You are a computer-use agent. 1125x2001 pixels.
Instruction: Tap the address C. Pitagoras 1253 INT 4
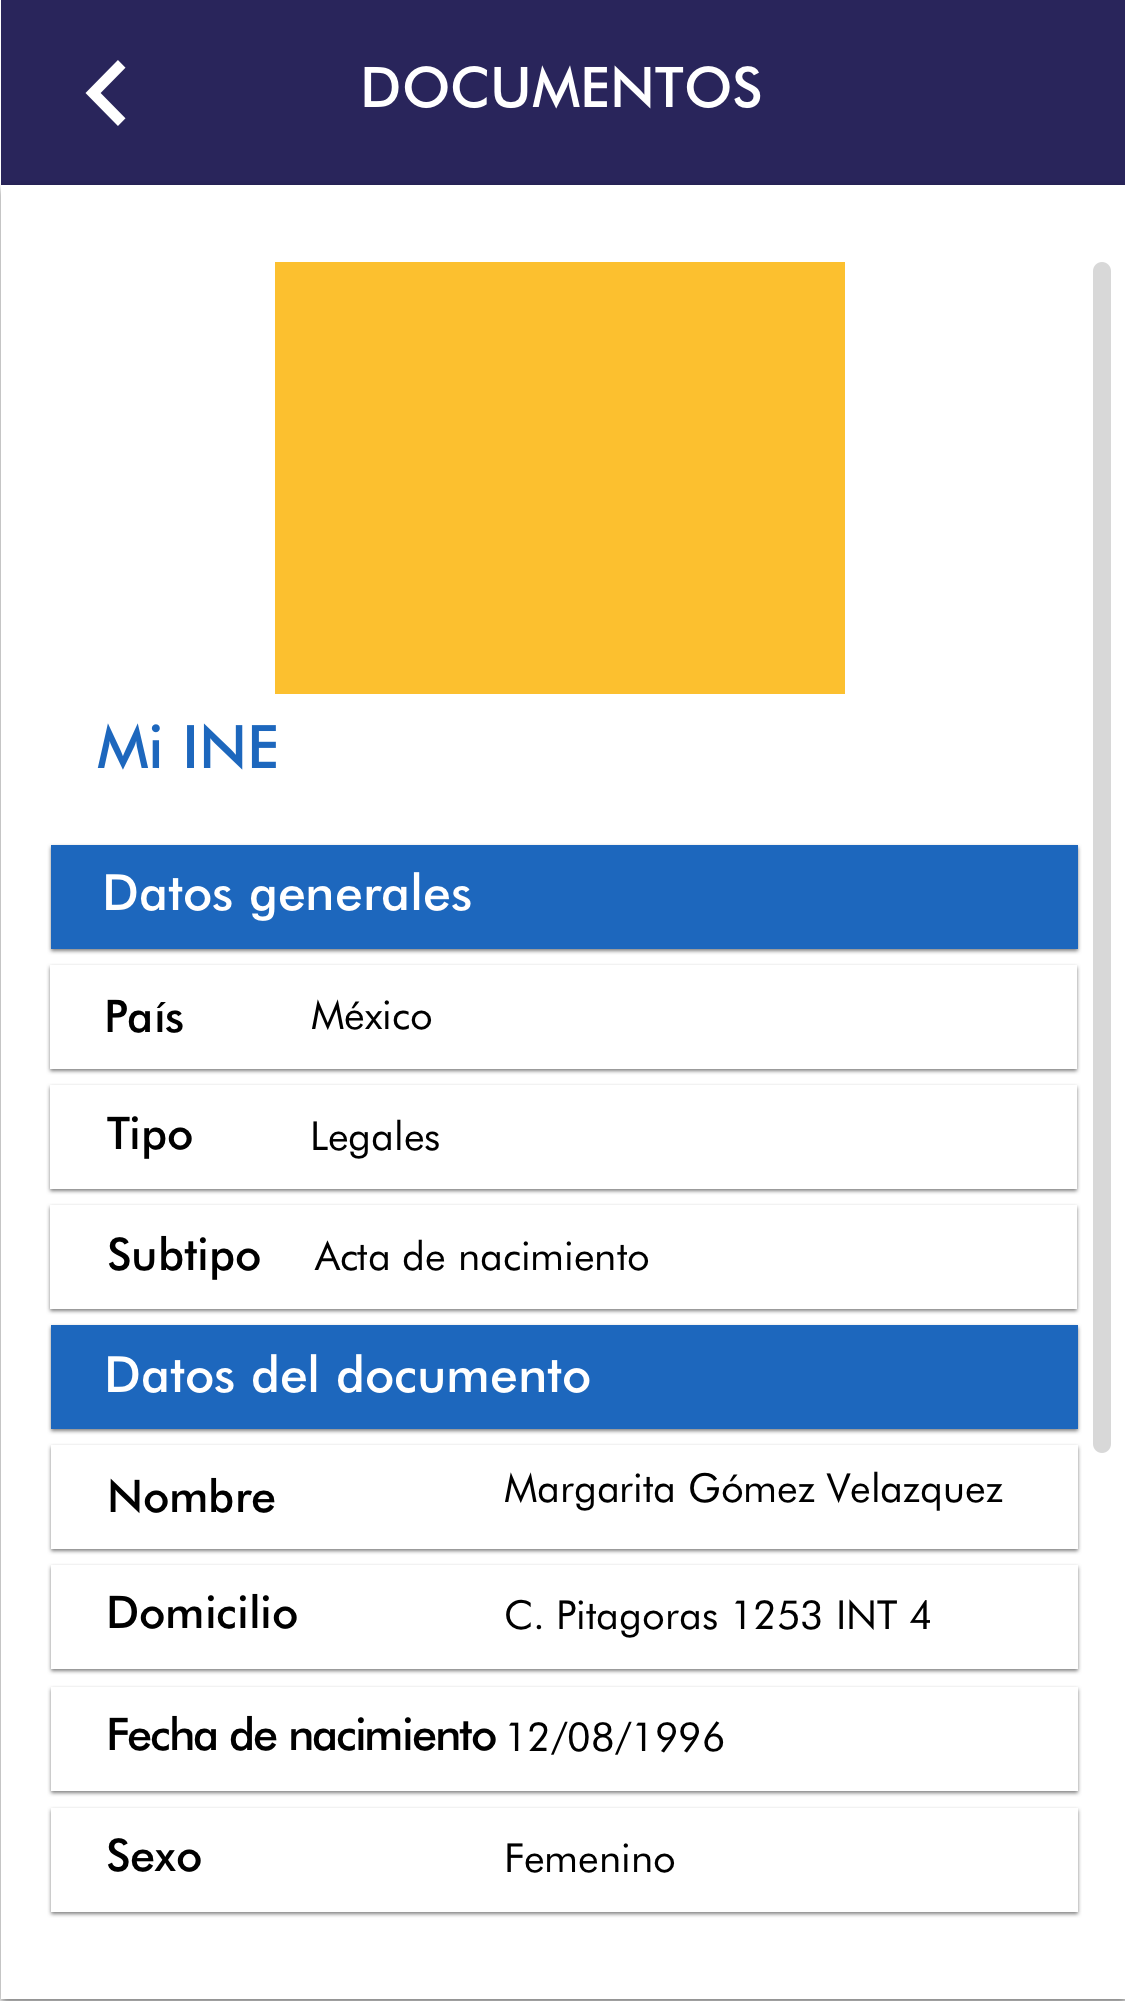coord(717,1616)
